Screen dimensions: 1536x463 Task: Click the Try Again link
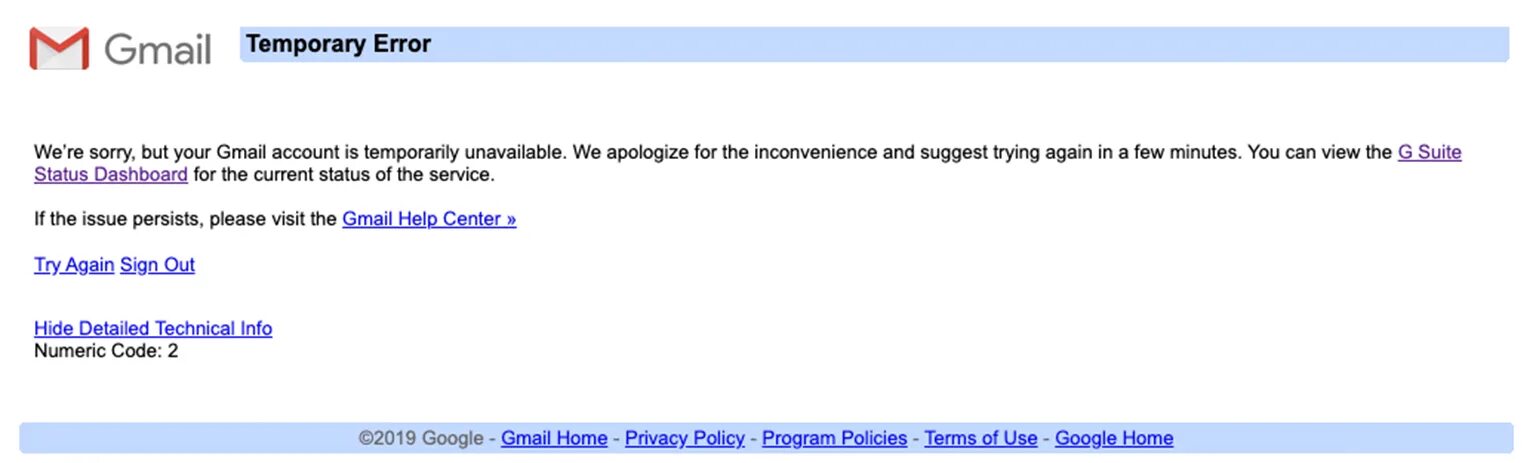(x=73, y=265)
